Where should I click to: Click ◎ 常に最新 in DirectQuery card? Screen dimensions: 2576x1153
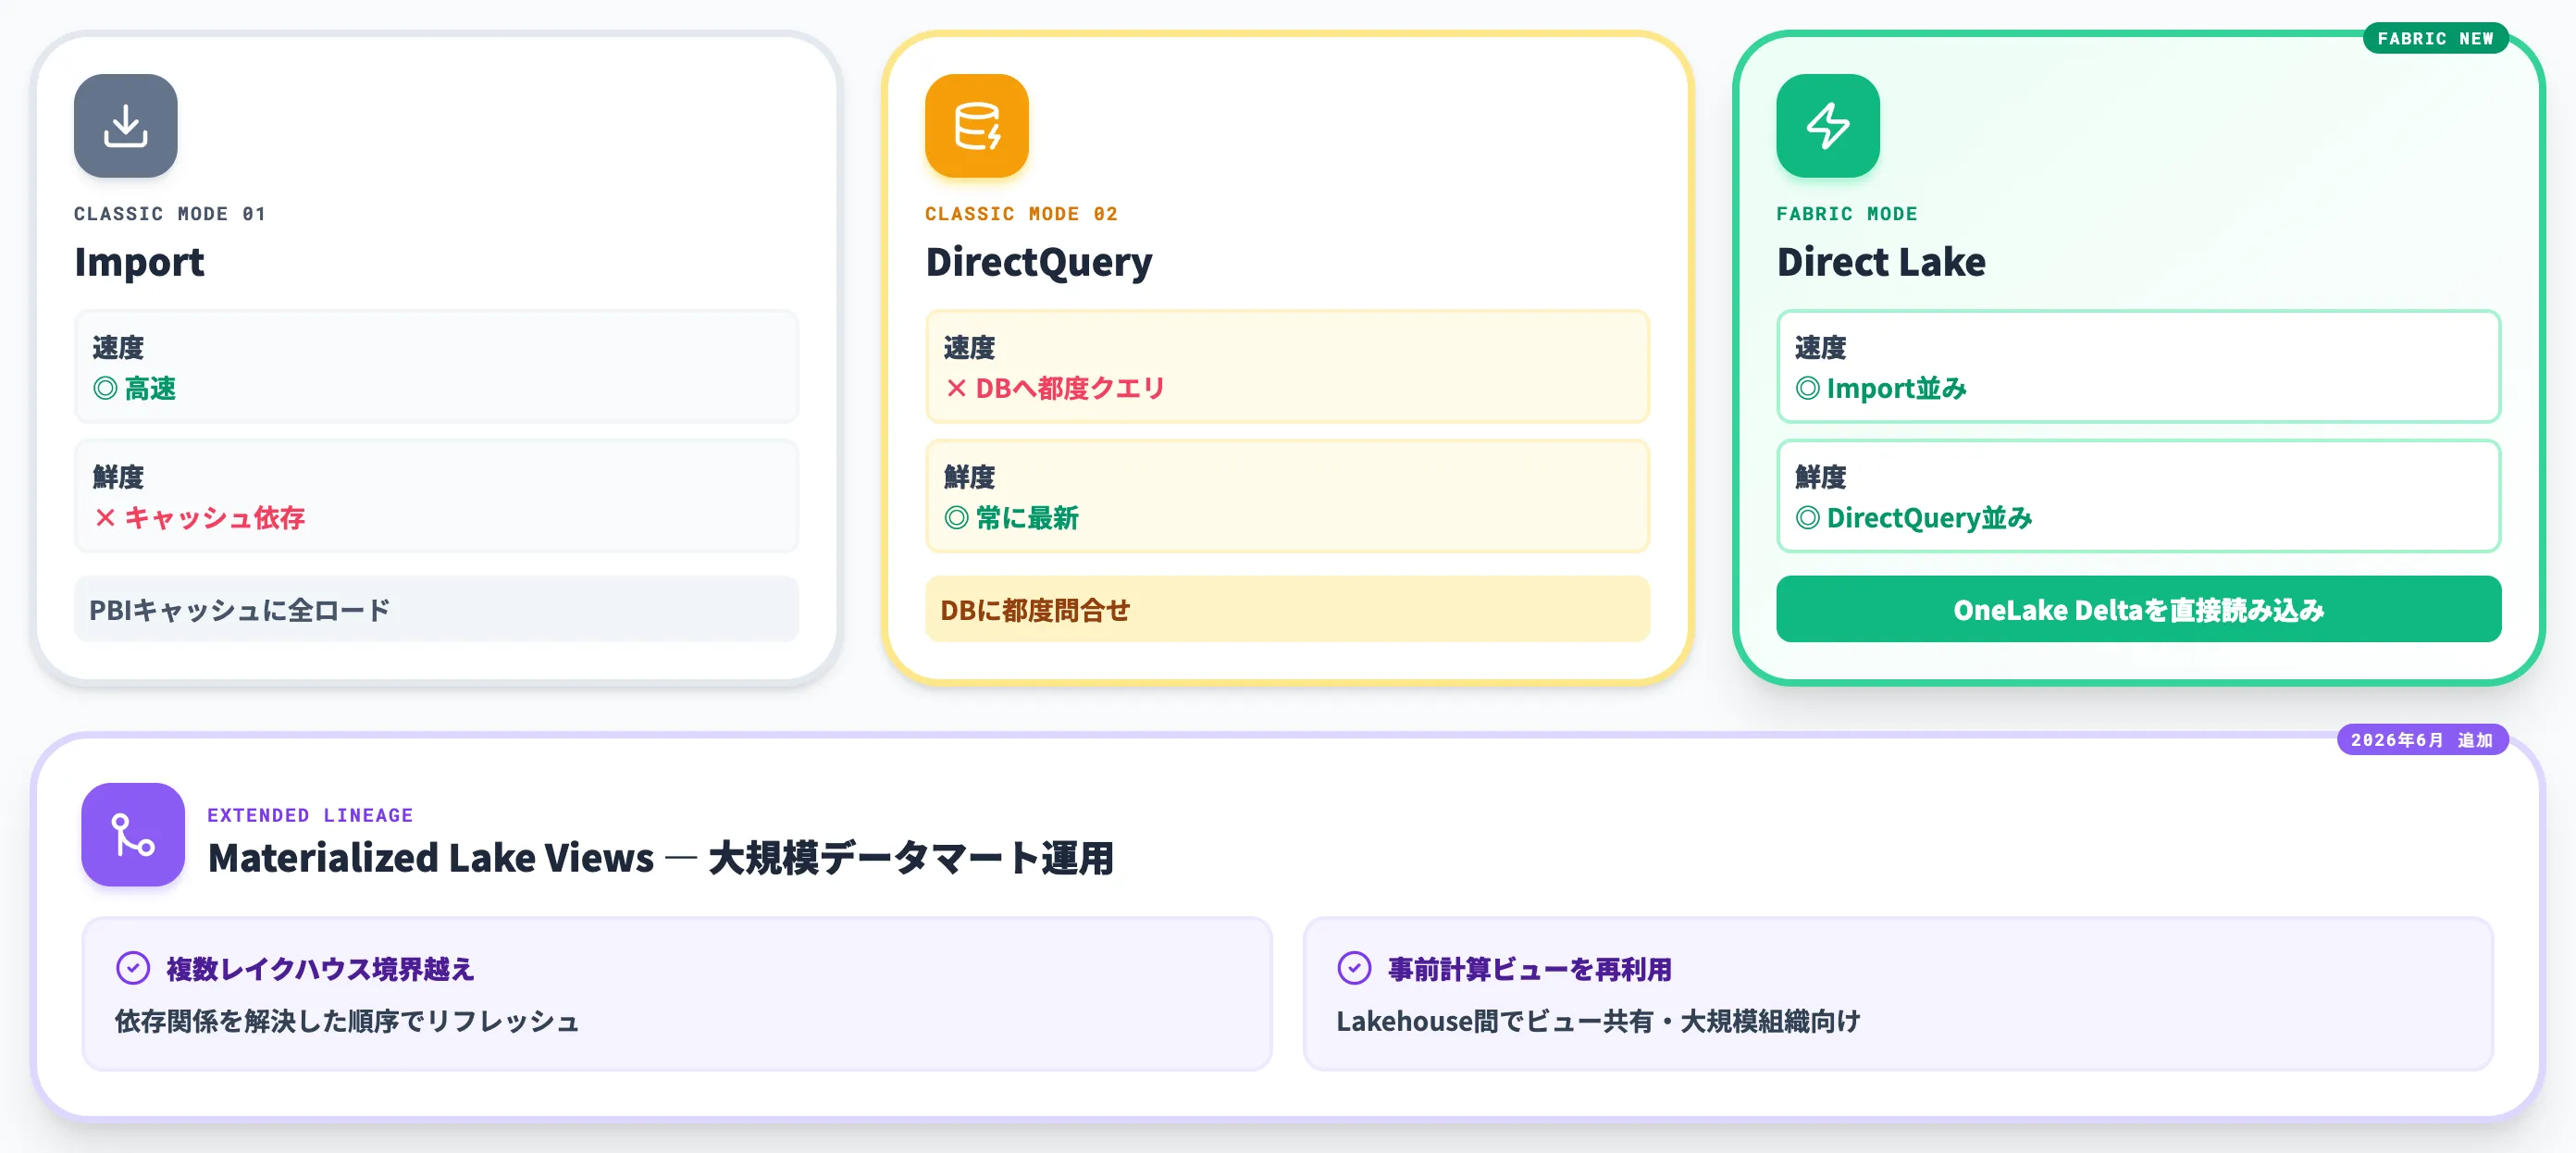[1011, 518]
